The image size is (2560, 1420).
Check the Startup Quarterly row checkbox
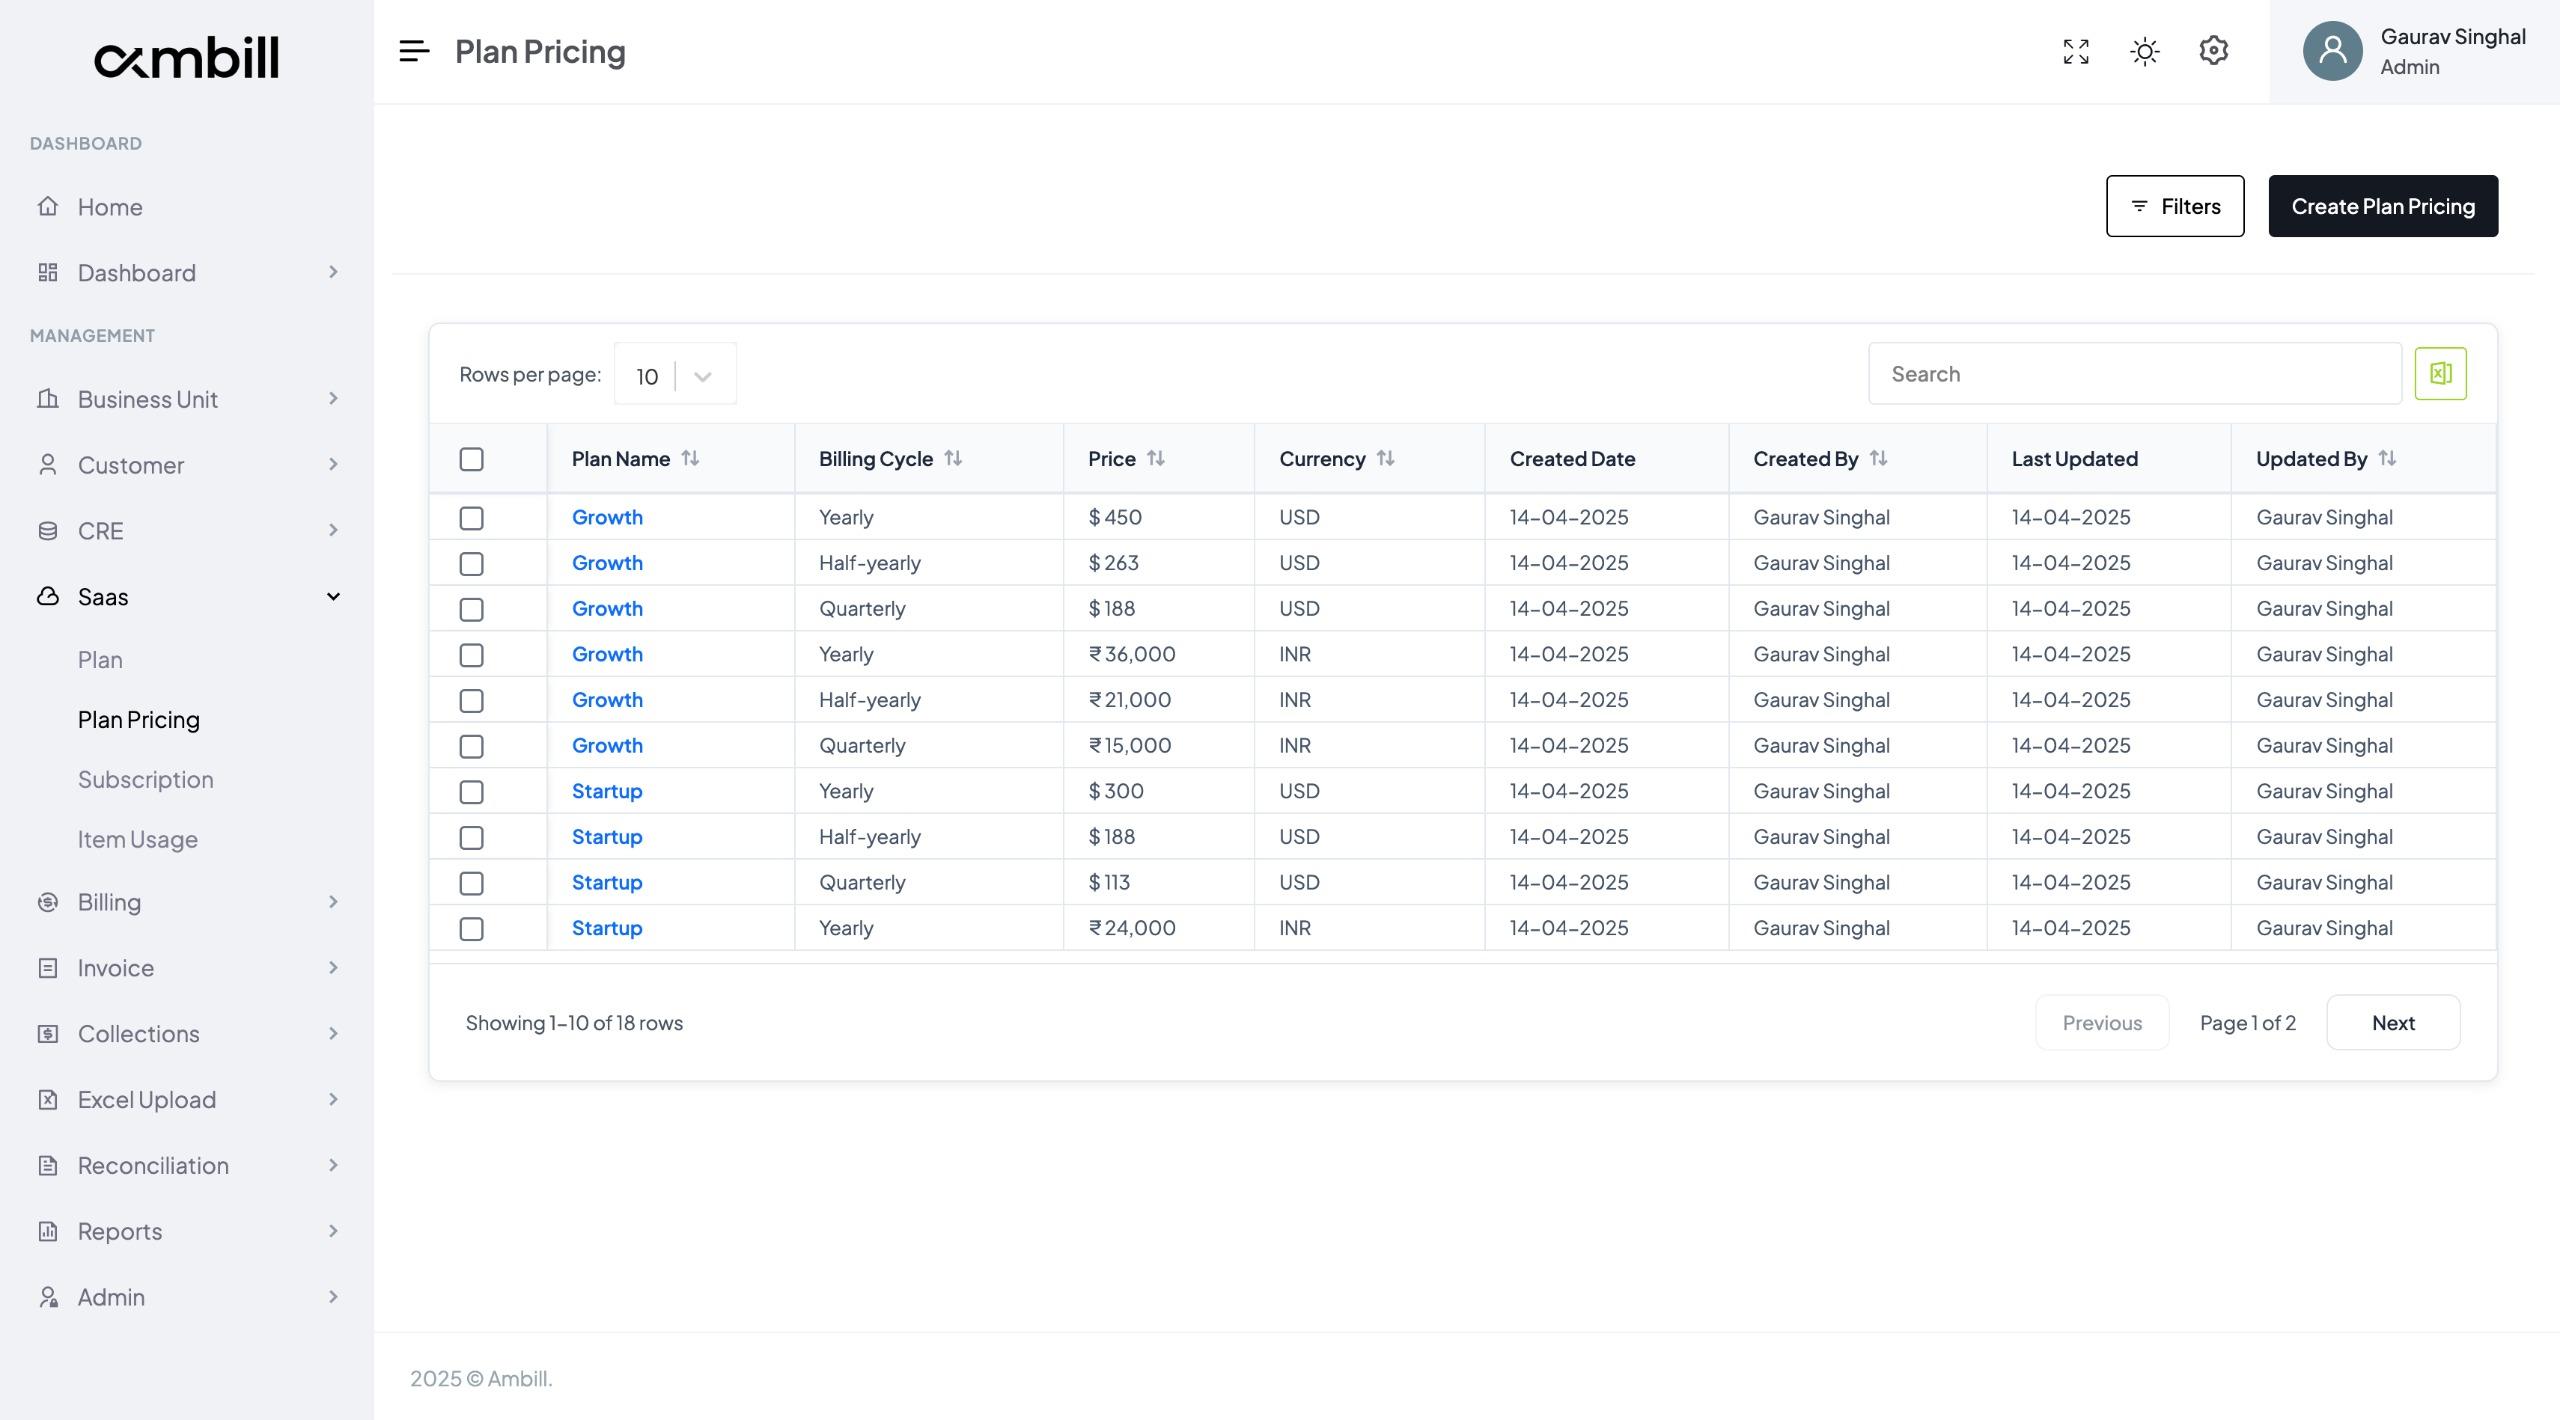point(471,882)
